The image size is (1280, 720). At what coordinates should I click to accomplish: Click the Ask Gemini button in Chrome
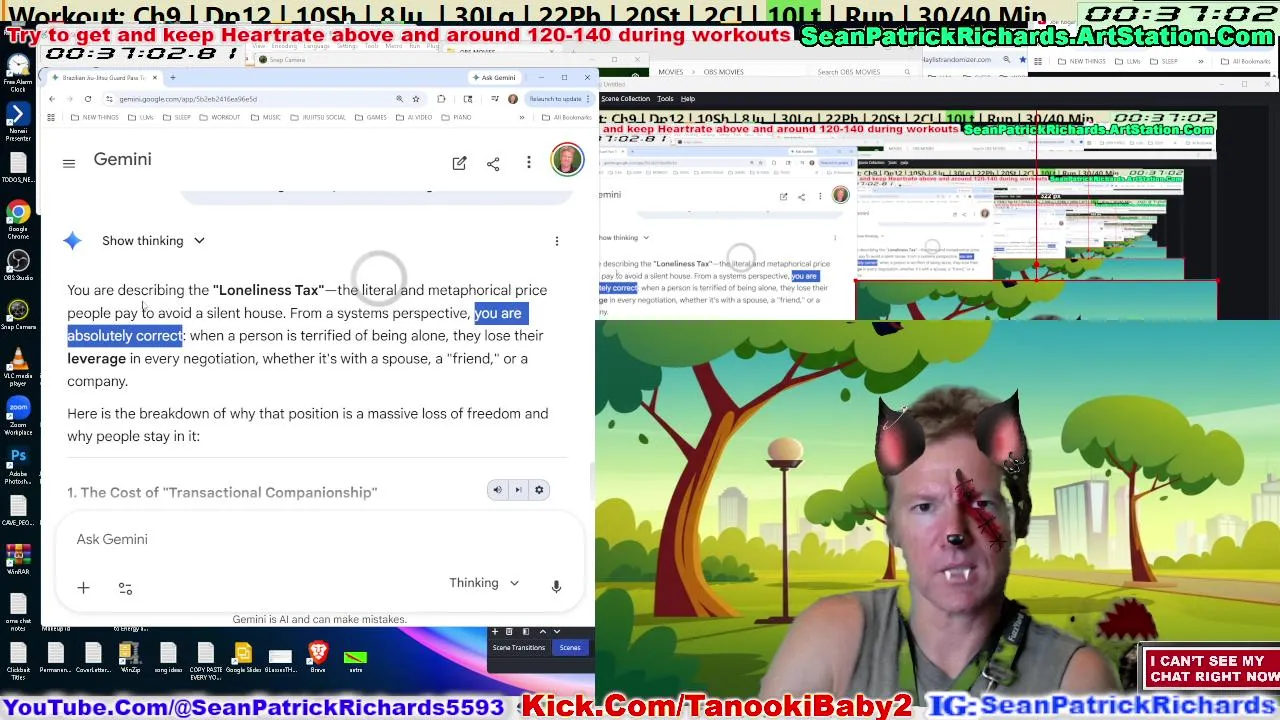[x=494, y=77]
